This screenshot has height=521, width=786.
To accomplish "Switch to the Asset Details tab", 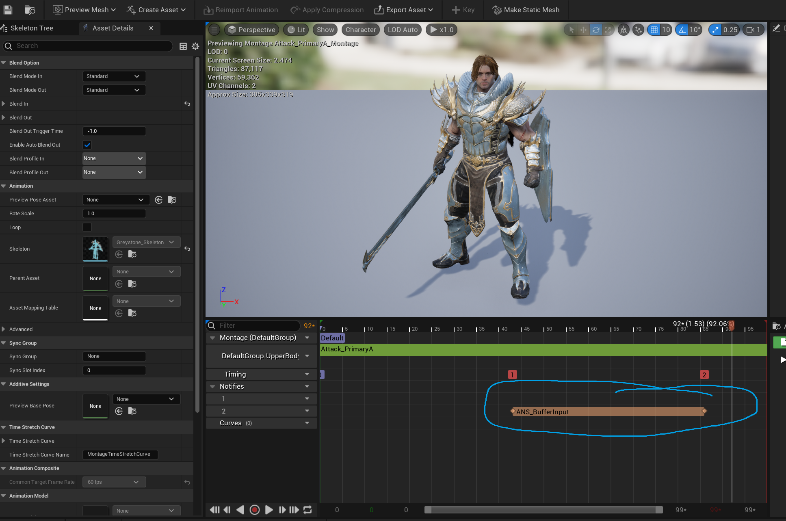I will [112, 28].
